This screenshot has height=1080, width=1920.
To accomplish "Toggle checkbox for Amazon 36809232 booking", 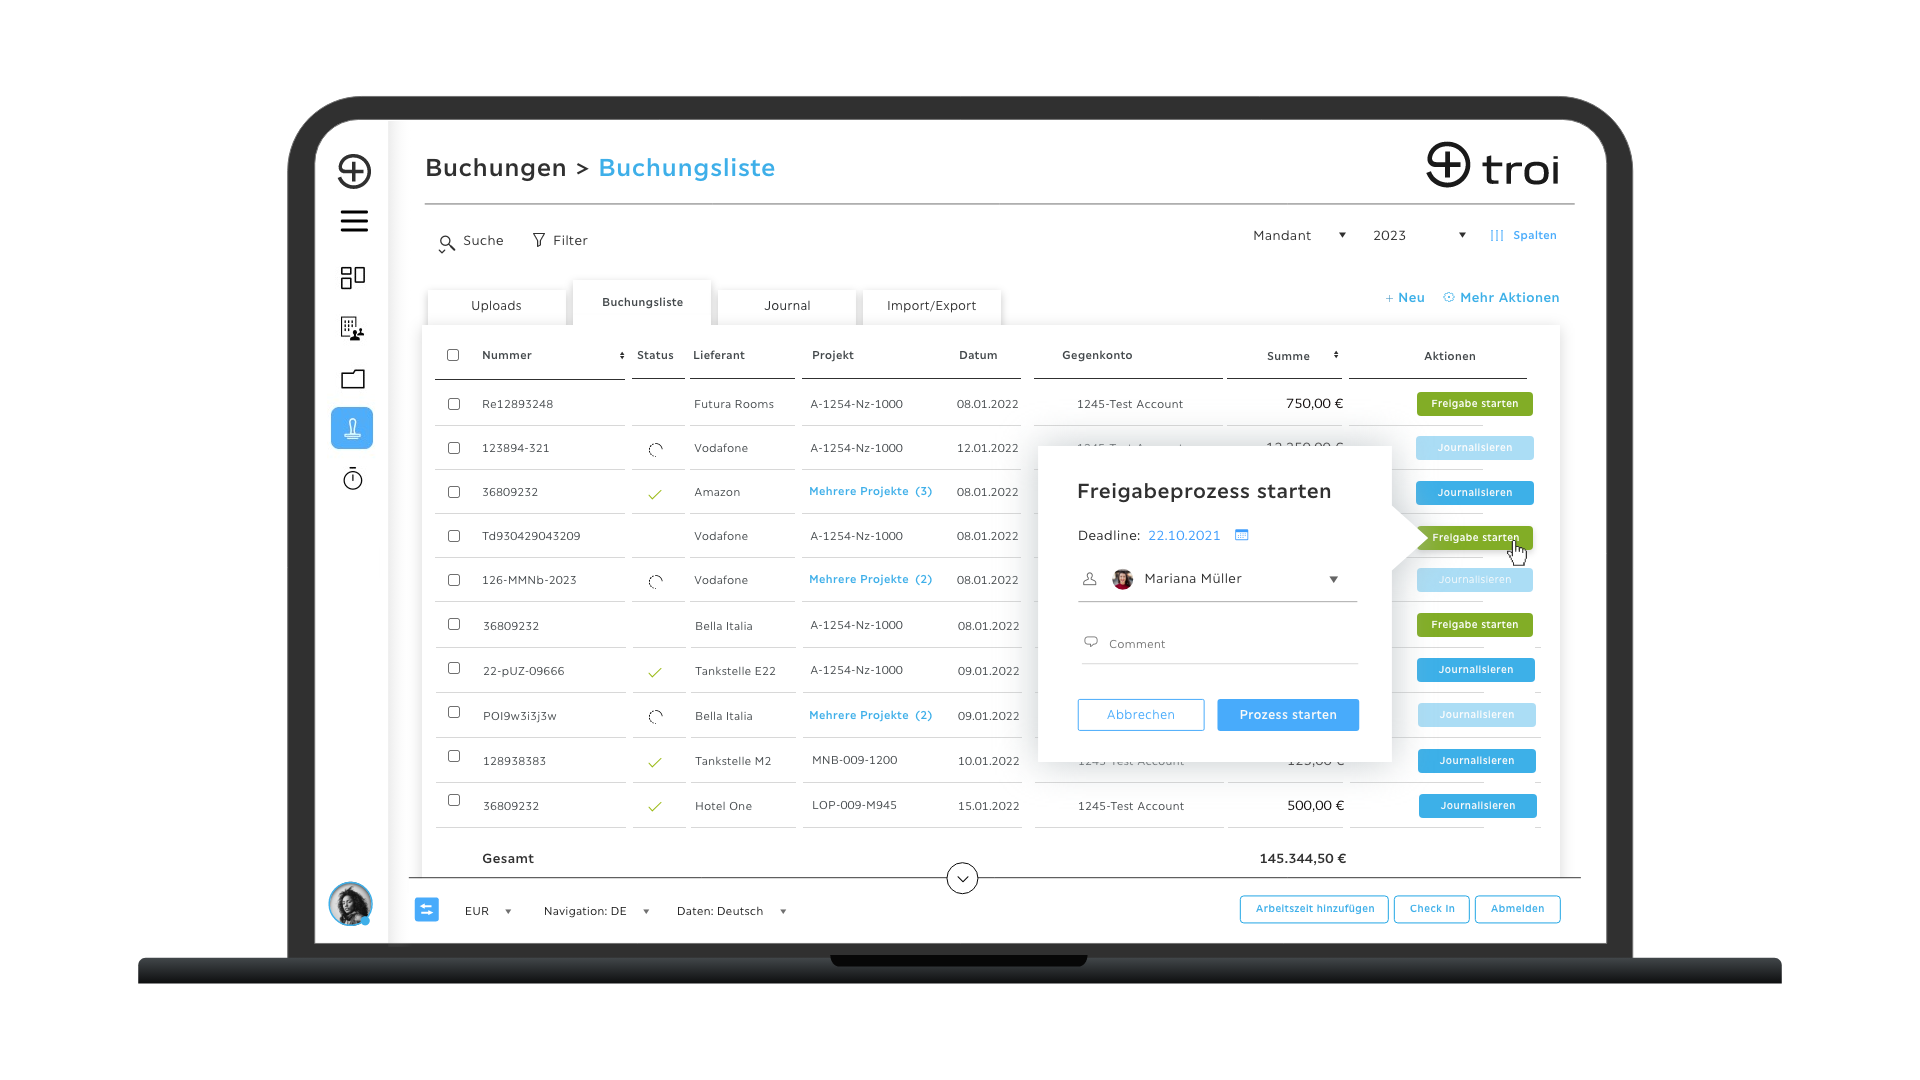I will 452,491.
